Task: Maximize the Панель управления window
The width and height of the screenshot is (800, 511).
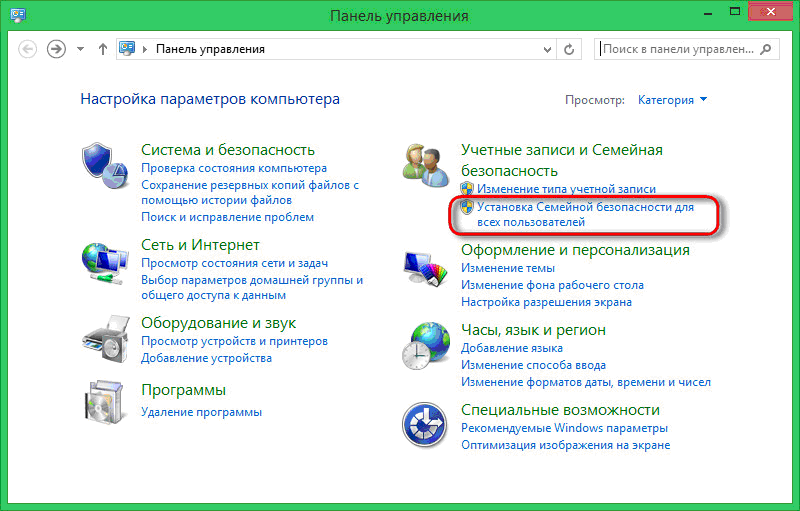Action: (735, 12)
